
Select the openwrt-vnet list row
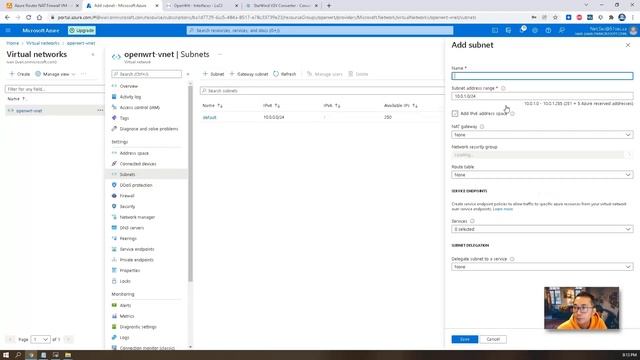[x=54, y=111]
